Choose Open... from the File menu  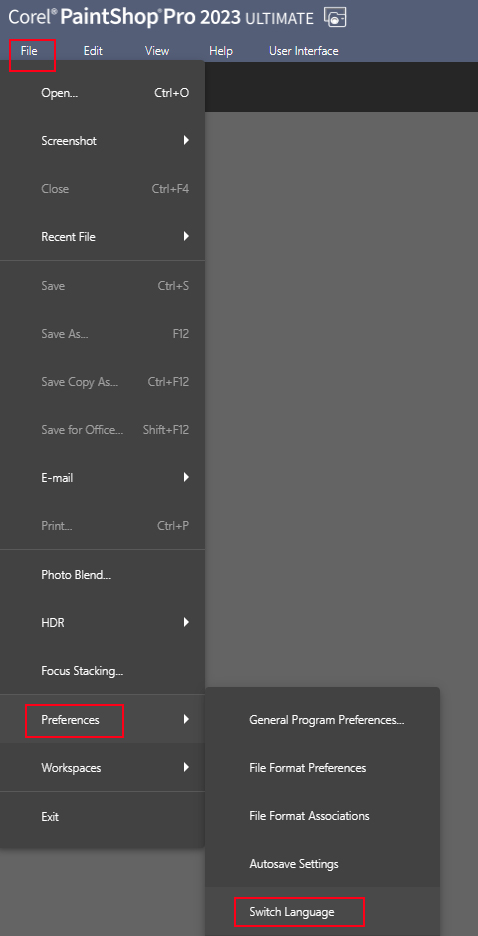tap(103, 93)
